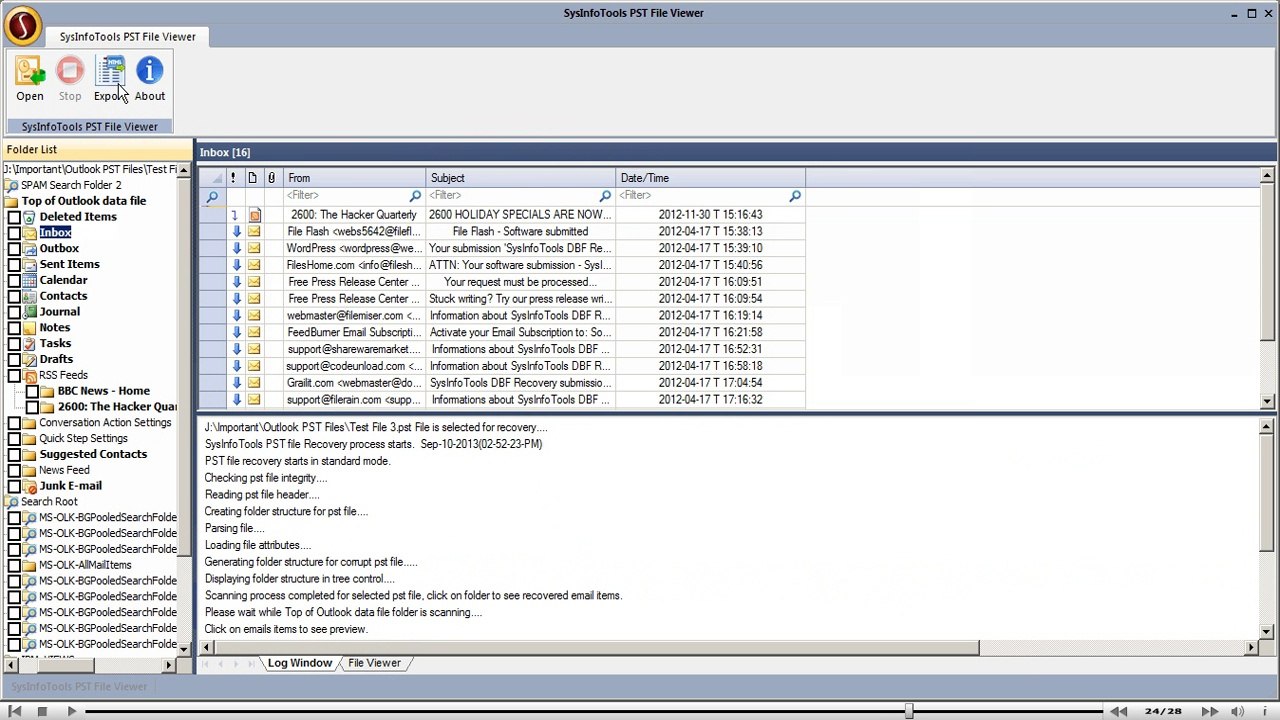
Task: Tick the Junk E-mail checkbox
Action: [x=14, y=486]
